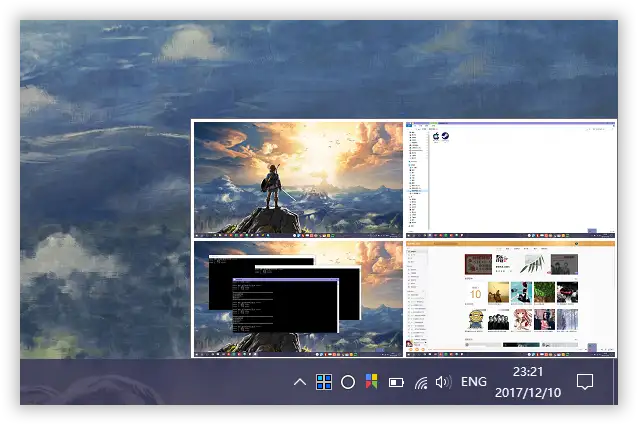Click the white circle tray icon
The width and height of the screenshot is (638, 425).
pos(348,382)
